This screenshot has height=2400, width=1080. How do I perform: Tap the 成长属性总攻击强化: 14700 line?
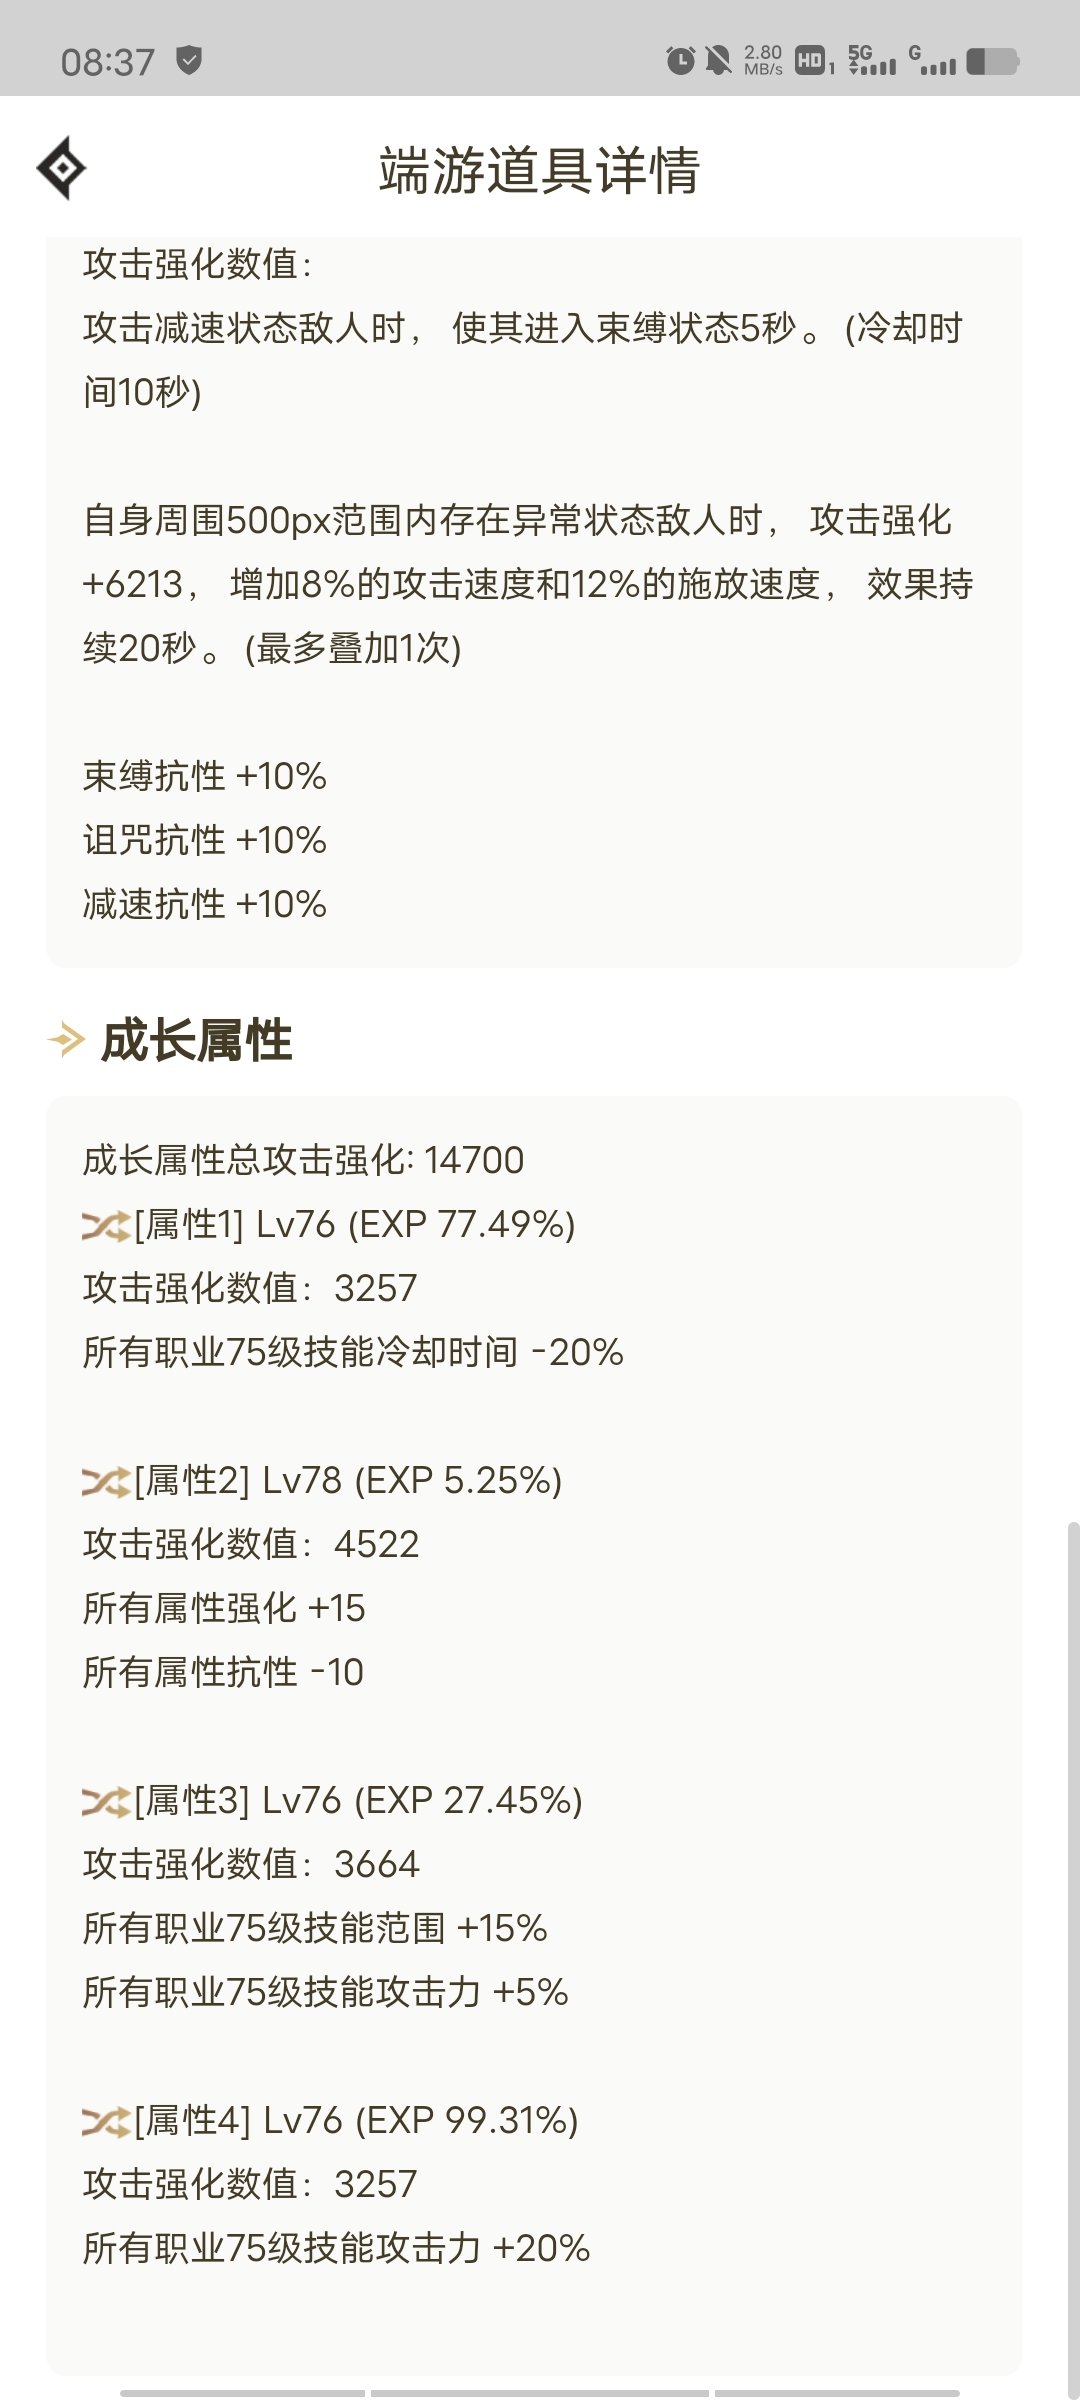tap(303, 1161)
